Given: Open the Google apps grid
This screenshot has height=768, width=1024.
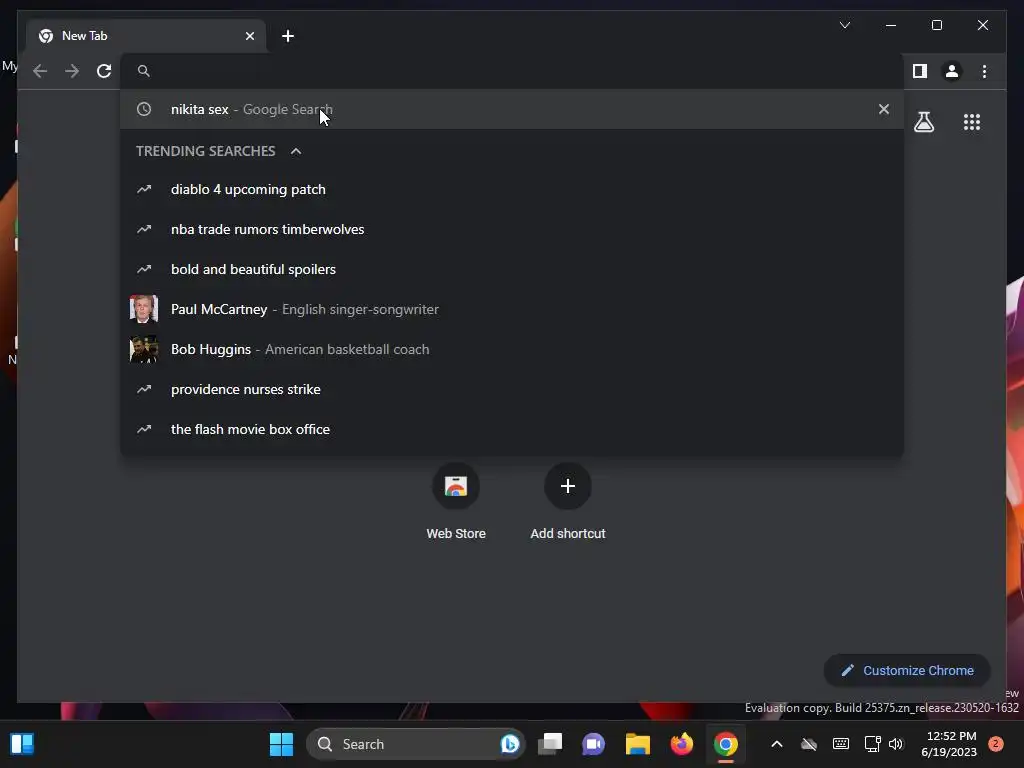Looking at the screenshot, I should (x=972, y=122).
